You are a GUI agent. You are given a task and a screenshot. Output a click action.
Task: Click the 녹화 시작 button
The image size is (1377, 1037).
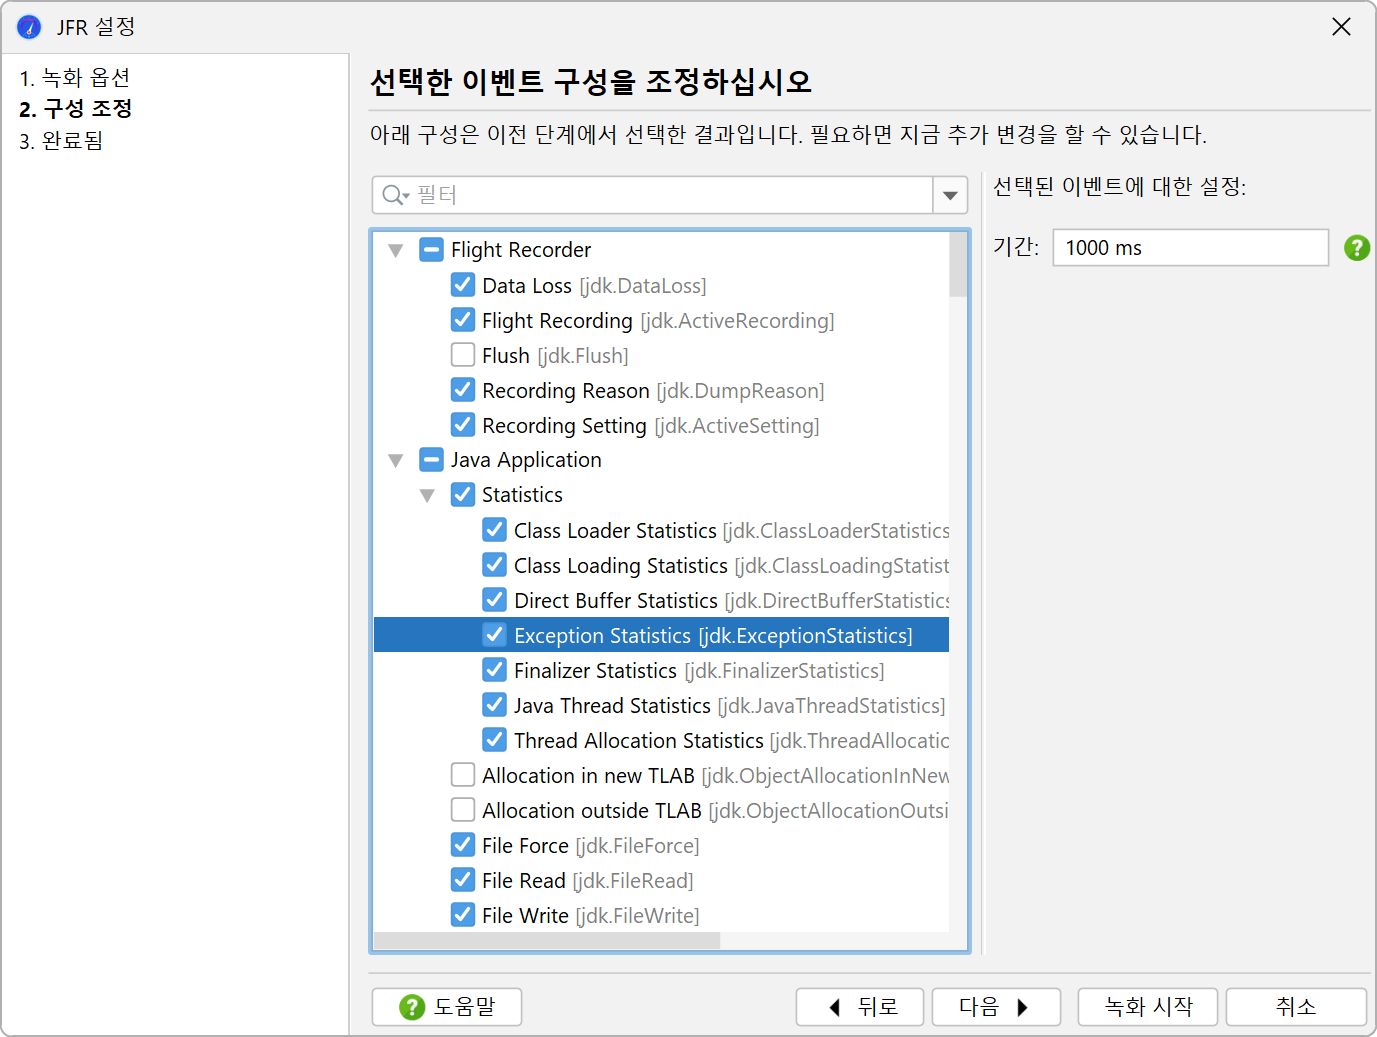1148,1007
